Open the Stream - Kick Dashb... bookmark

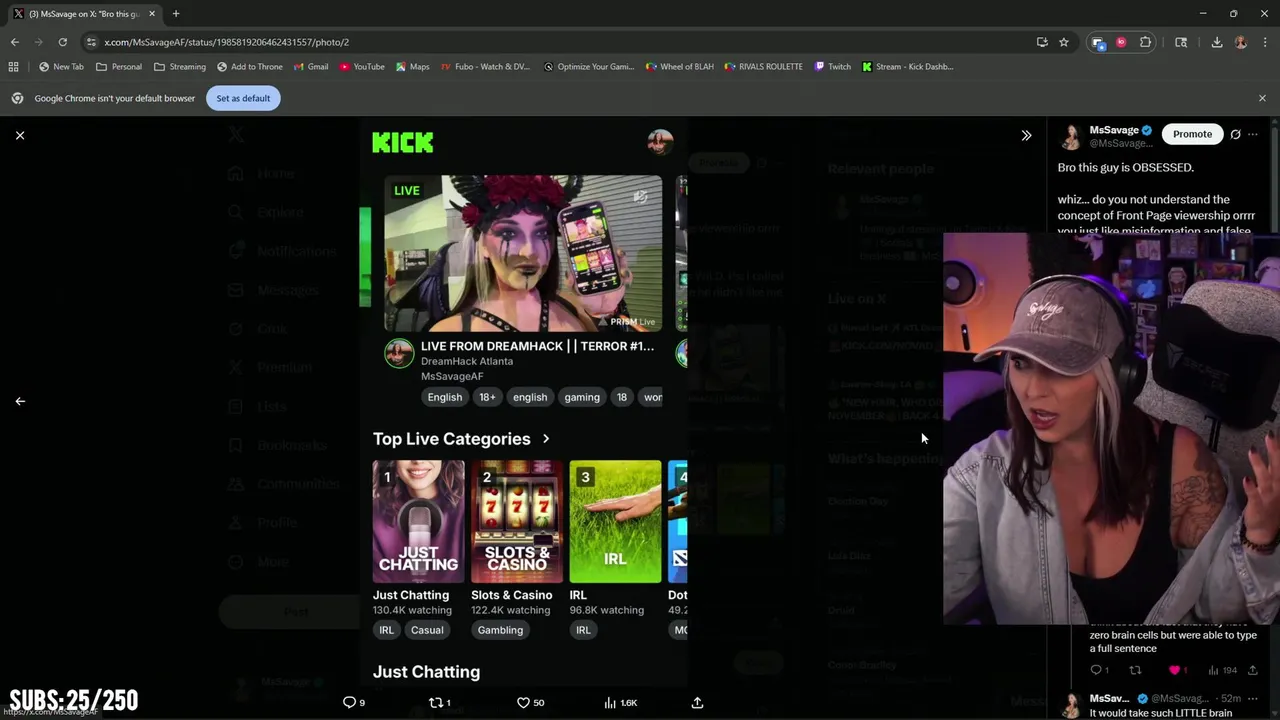coord(908,67)
